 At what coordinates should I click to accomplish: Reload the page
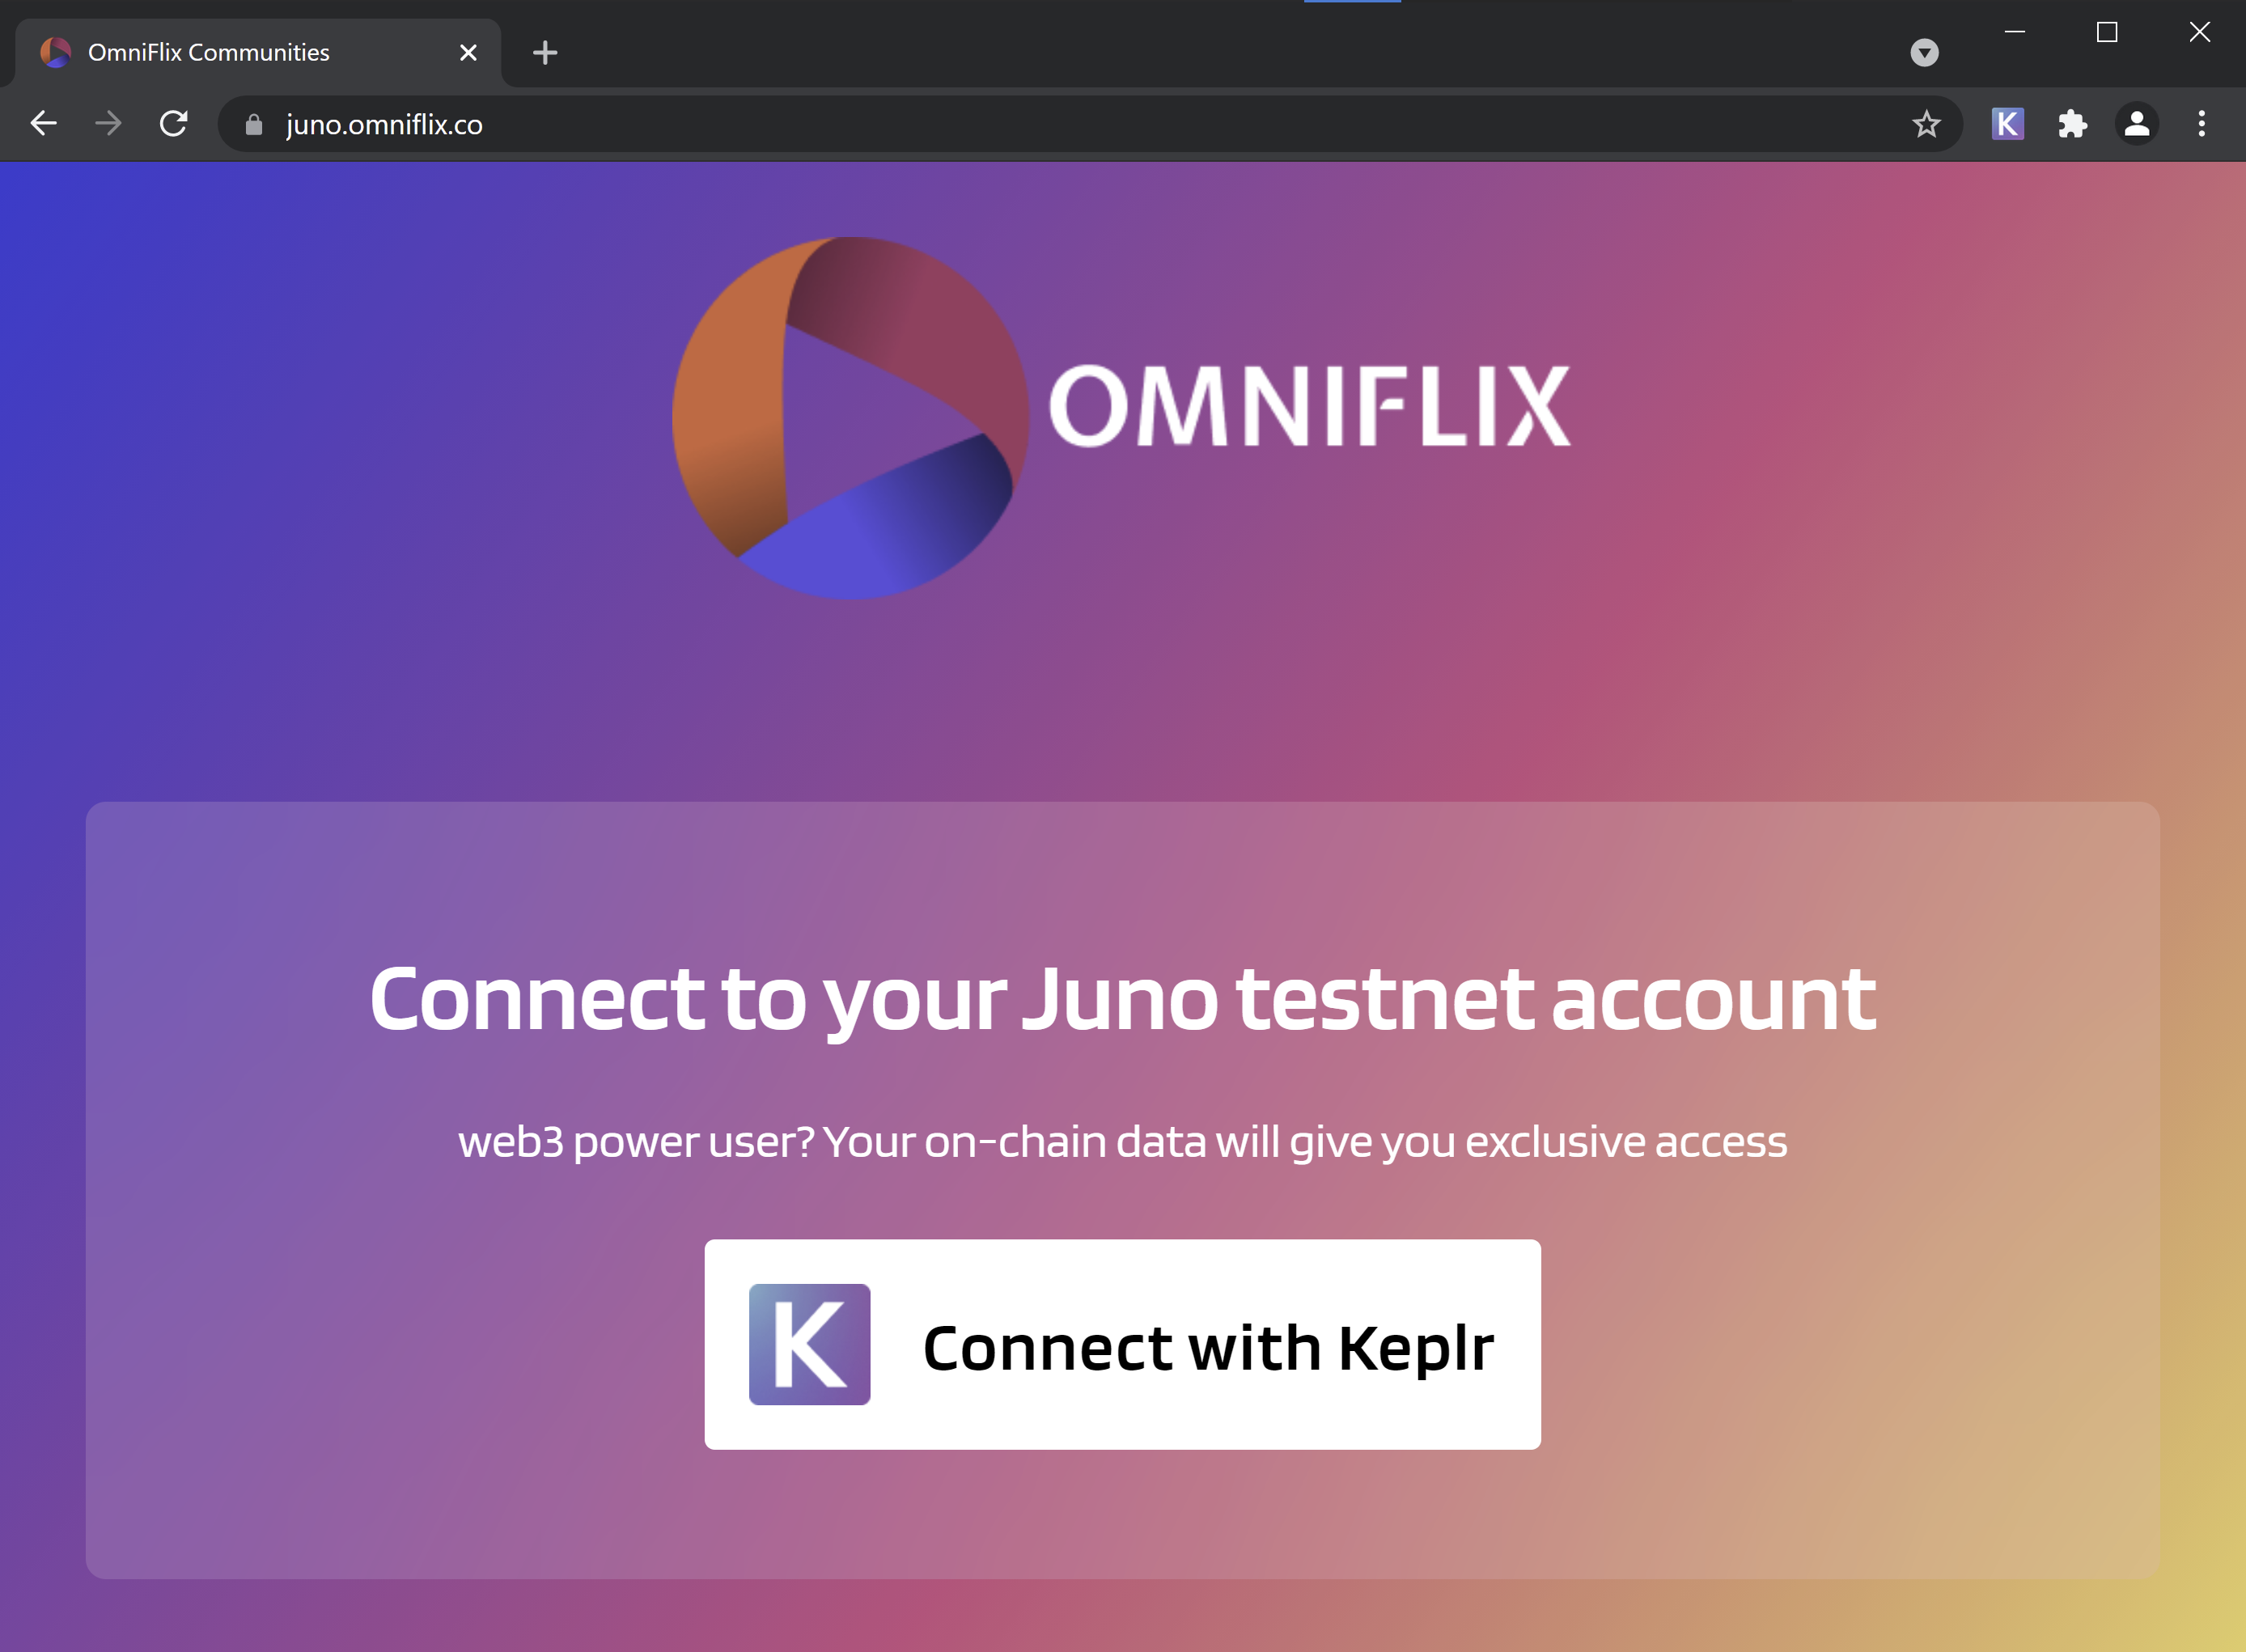click(174, 124)
